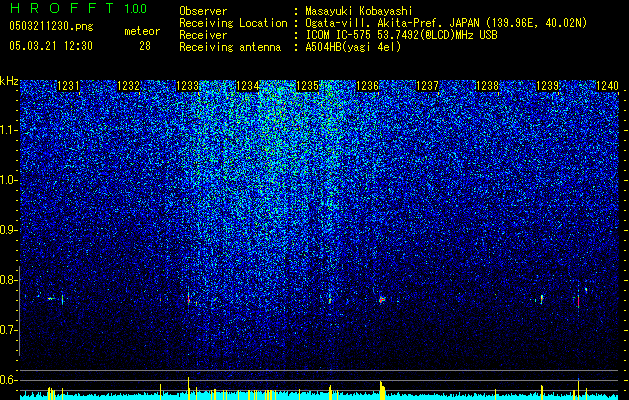Select antenna value A504HB(yagi 4el)
Image resolution: width=629 pixels, height=400 pixels.
click(x=353, y=47)
